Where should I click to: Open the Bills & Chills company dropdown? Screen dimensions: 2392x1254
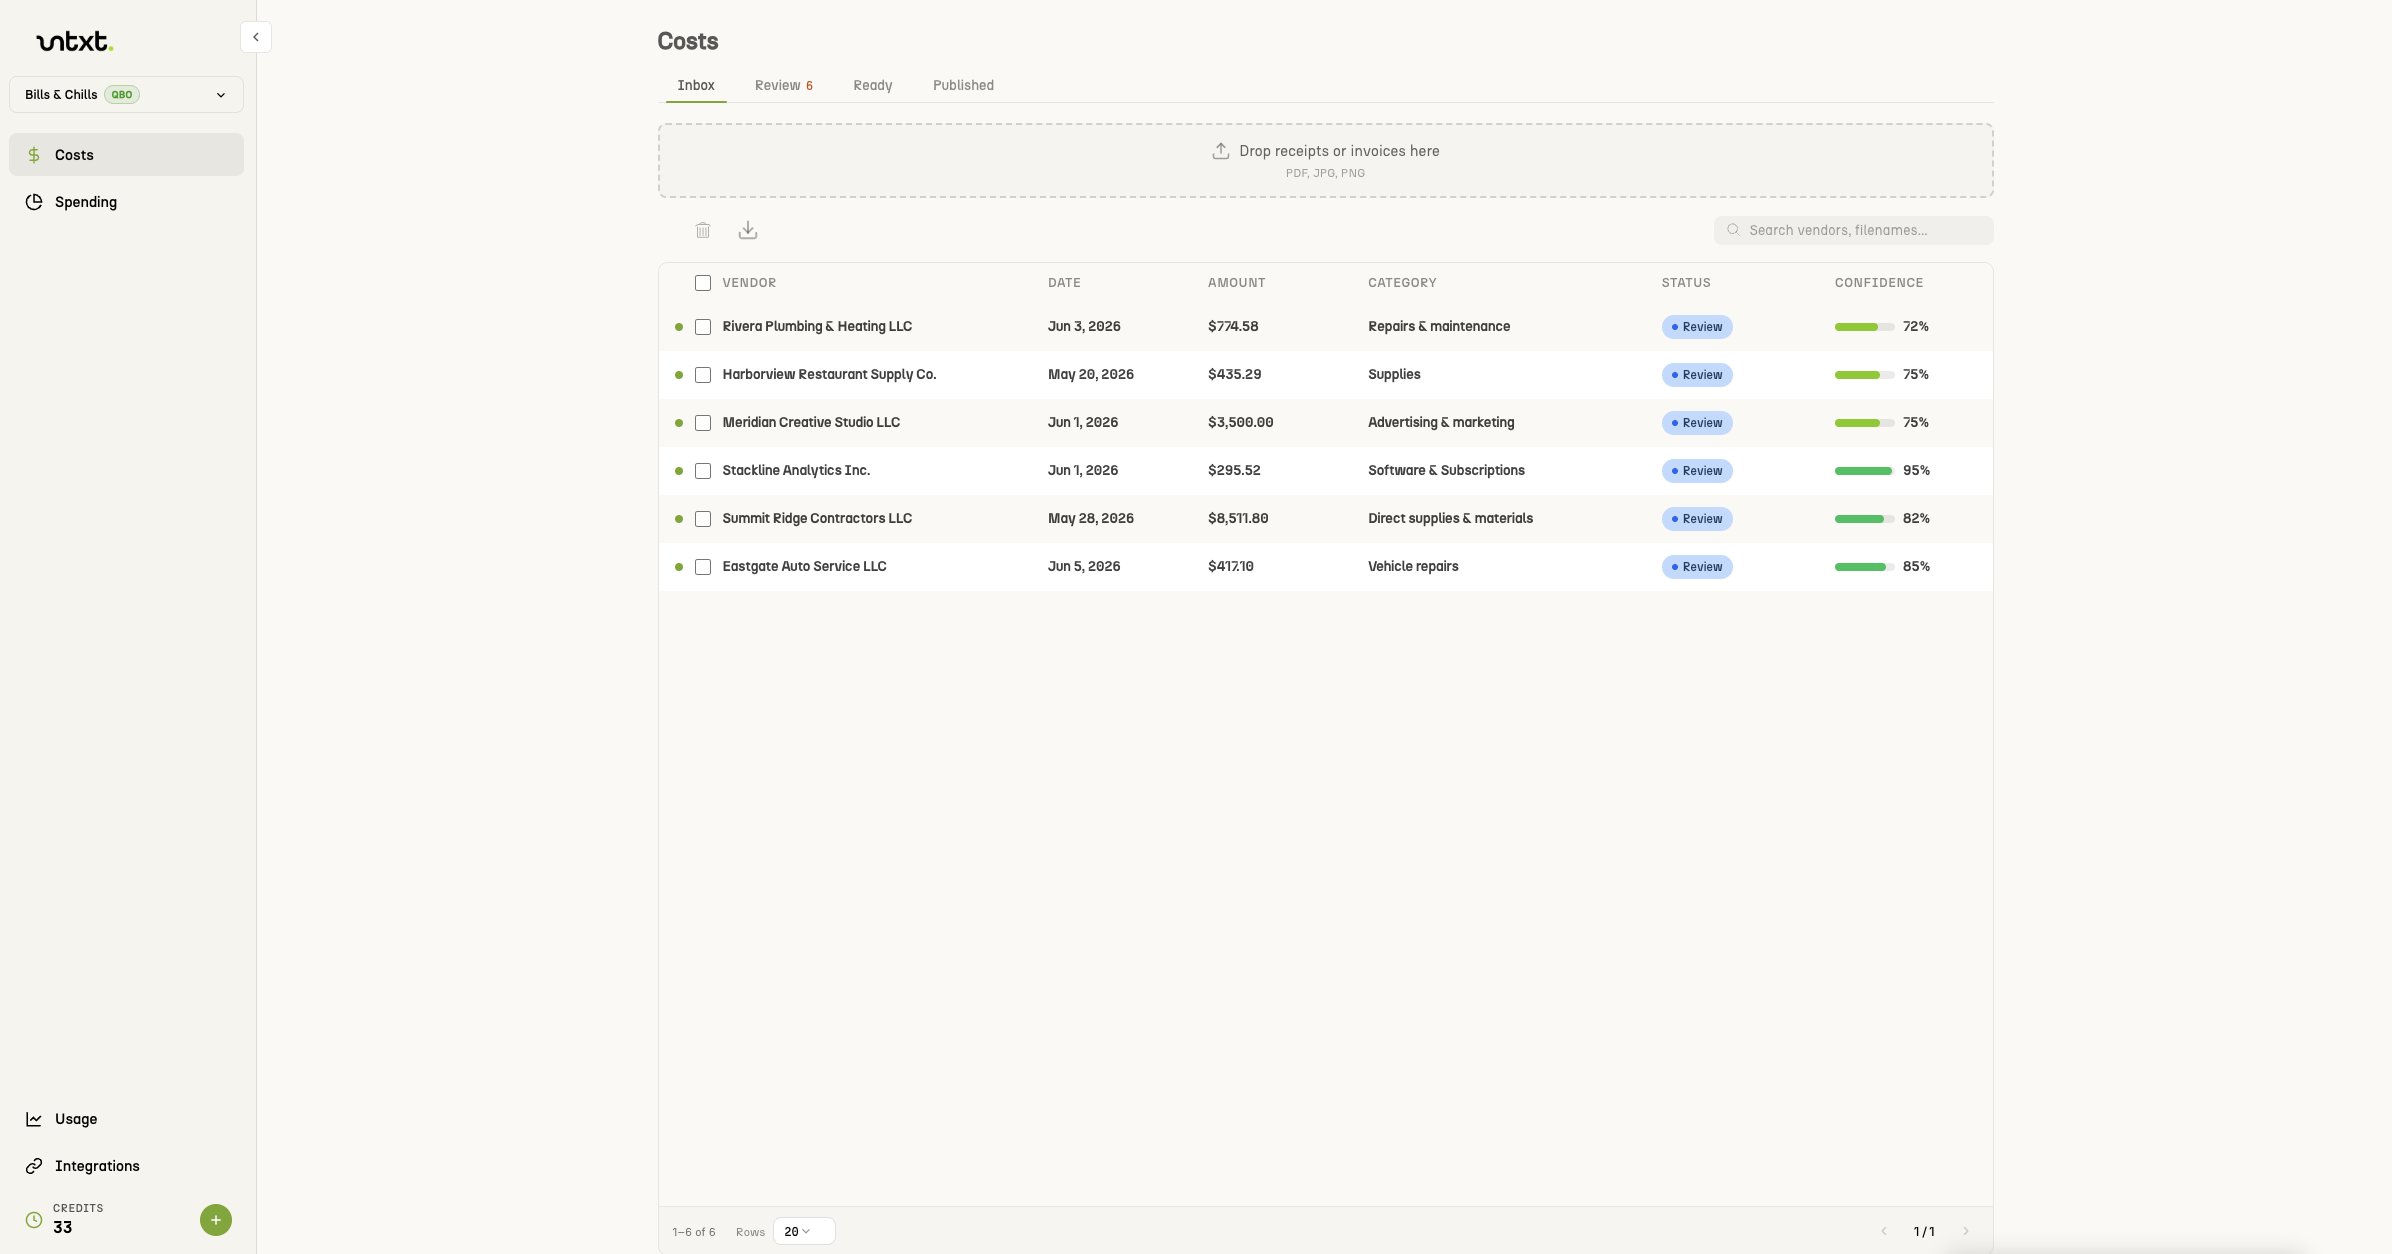tap(126, 95)
